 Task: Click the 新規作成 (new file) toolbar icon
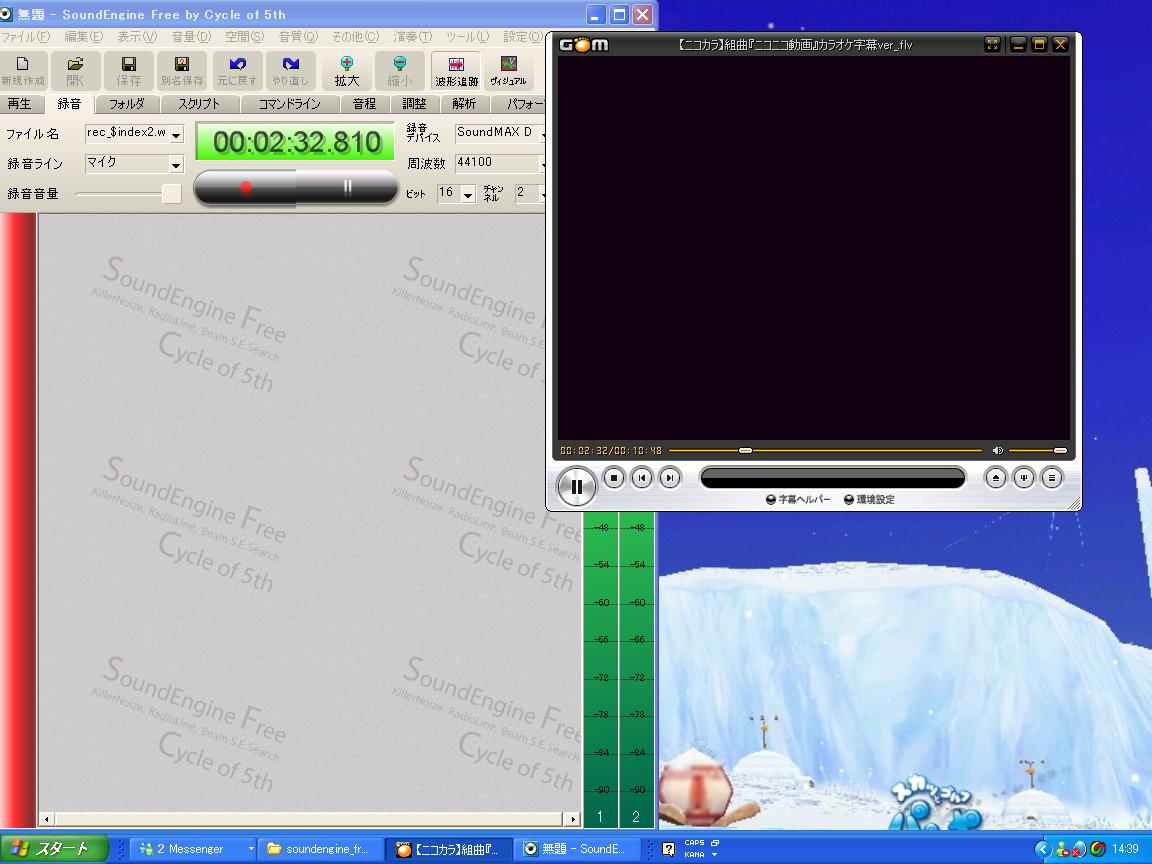tap(23, 71)
